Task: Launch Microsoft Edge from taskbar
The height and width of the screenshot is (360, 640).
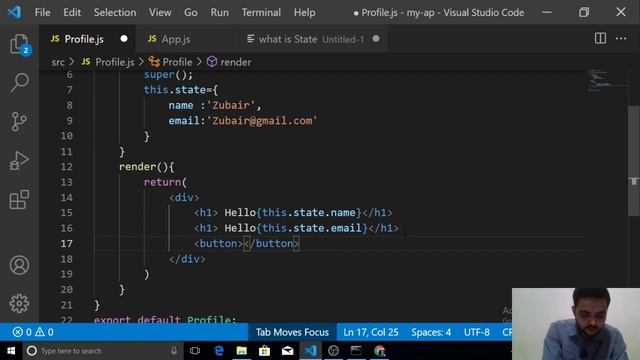Action: click(x=219, y=351)
